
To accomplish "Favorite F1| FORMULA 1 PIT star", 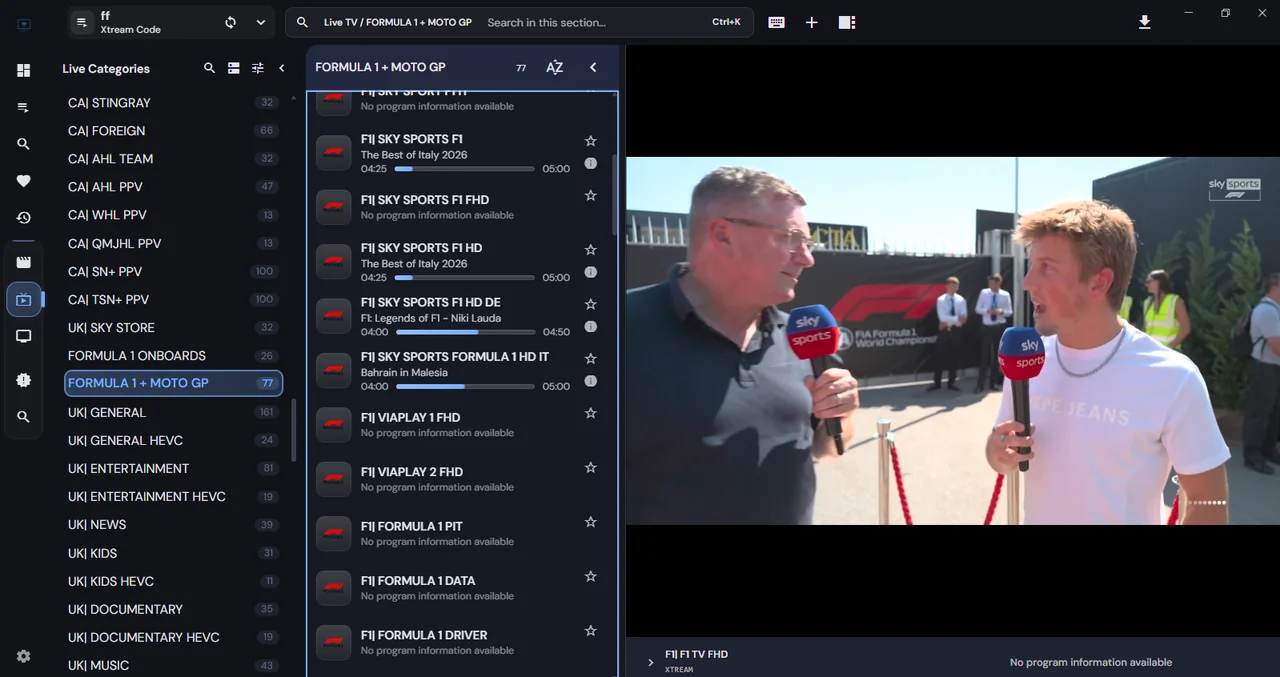I will click(x=590, y=522).
